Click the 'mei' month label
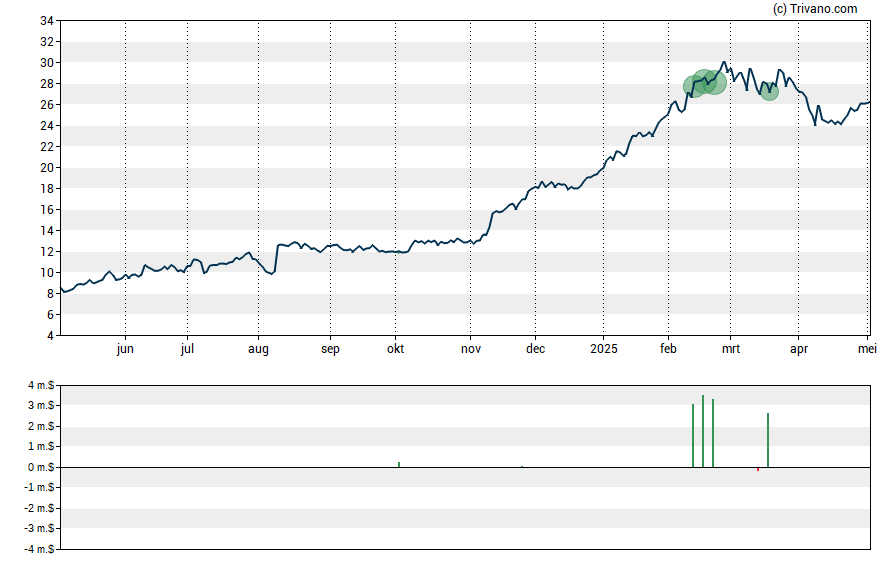The width and height of the screenshot is (888, 565). (867, 349)
